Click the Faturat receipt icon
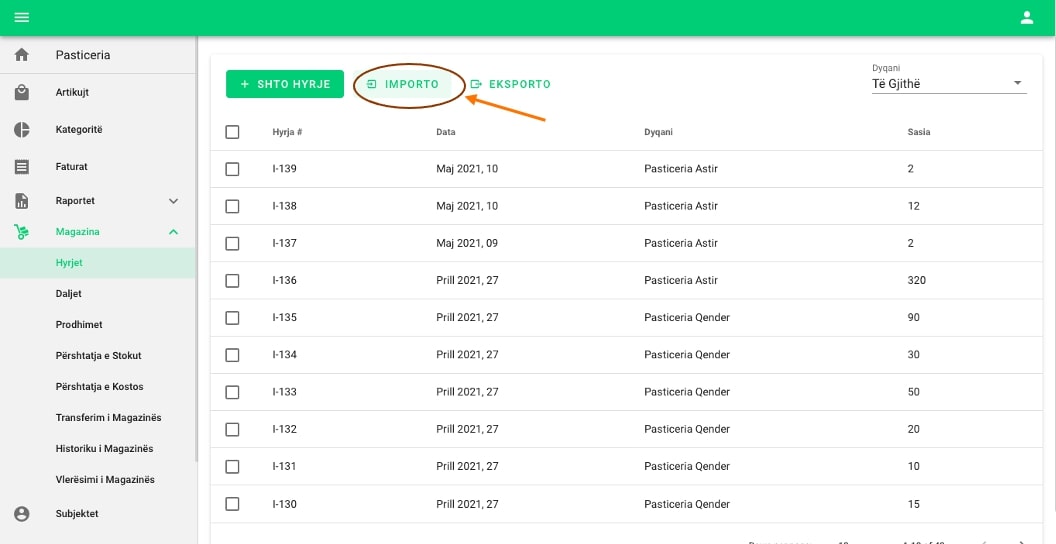 pyautogui.click(x=22, y=167)
